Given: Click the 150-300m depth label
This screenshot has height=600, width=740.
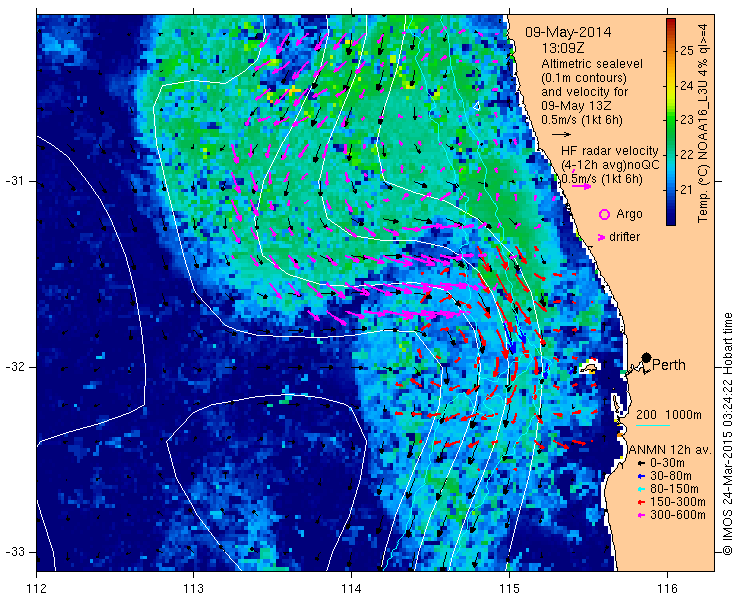Looking at the screenshot, I should click(678, 502).
